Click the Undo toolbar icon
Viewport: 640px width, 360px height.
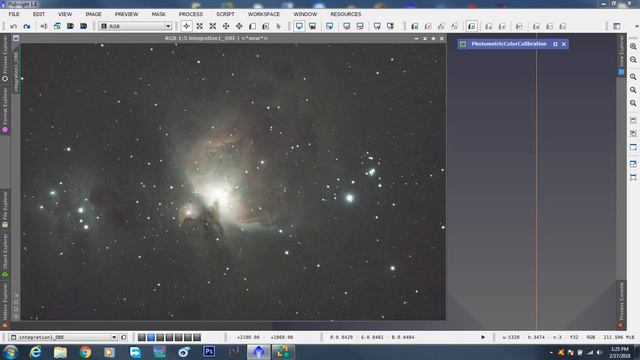tap(13, 26)
